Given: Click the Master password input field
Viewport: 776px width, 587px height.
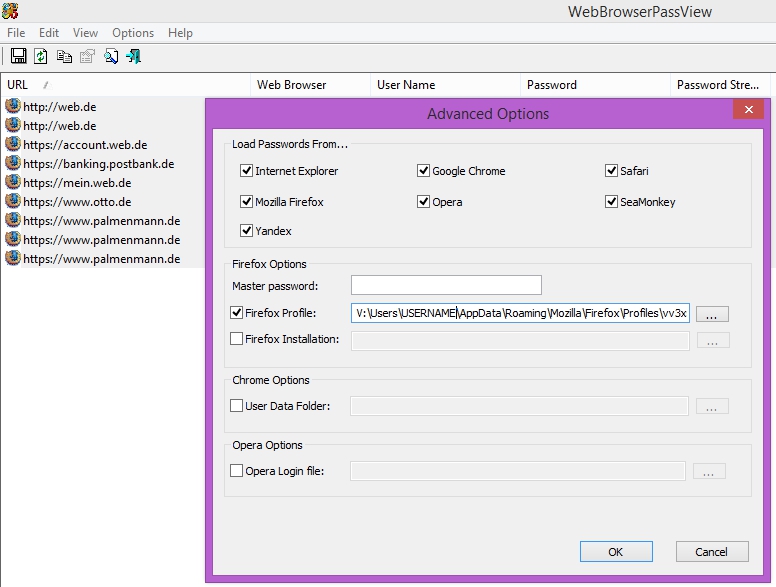Looking at the screenshot, I should [x=446, y=286].
